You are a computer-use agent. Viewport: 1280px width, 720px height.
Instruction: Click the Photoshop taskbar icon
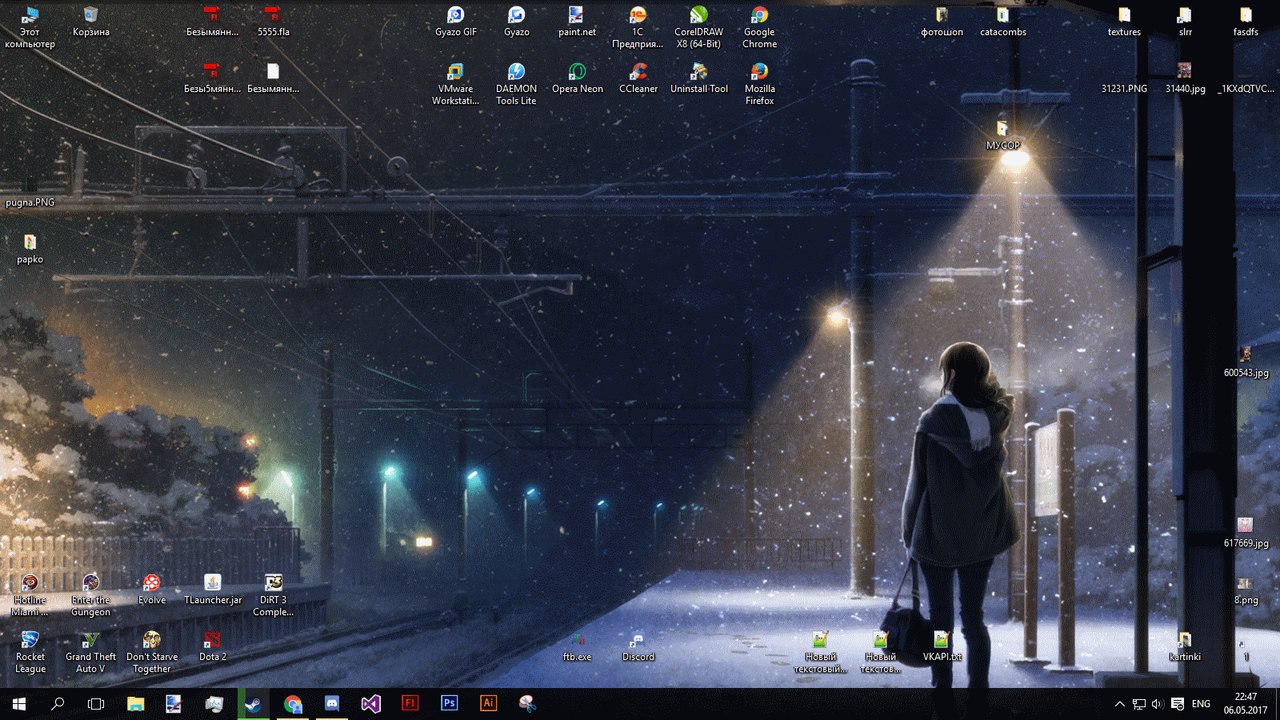(449, 704)
